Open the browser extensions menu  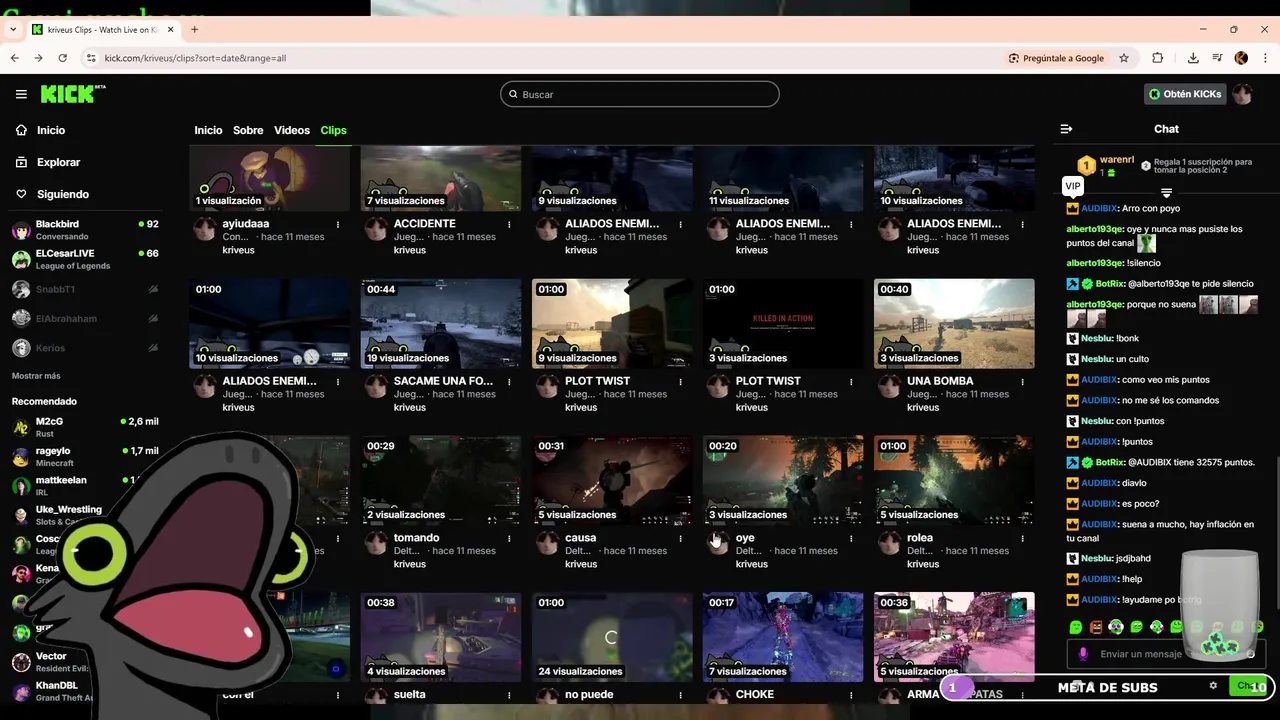coord(1158,58)
